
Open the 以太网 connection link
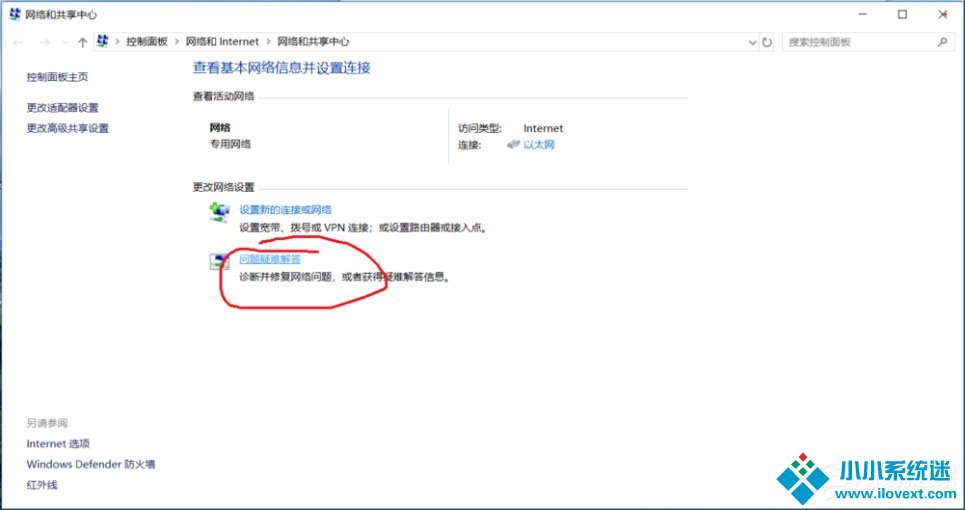click(x=539, y=145)
